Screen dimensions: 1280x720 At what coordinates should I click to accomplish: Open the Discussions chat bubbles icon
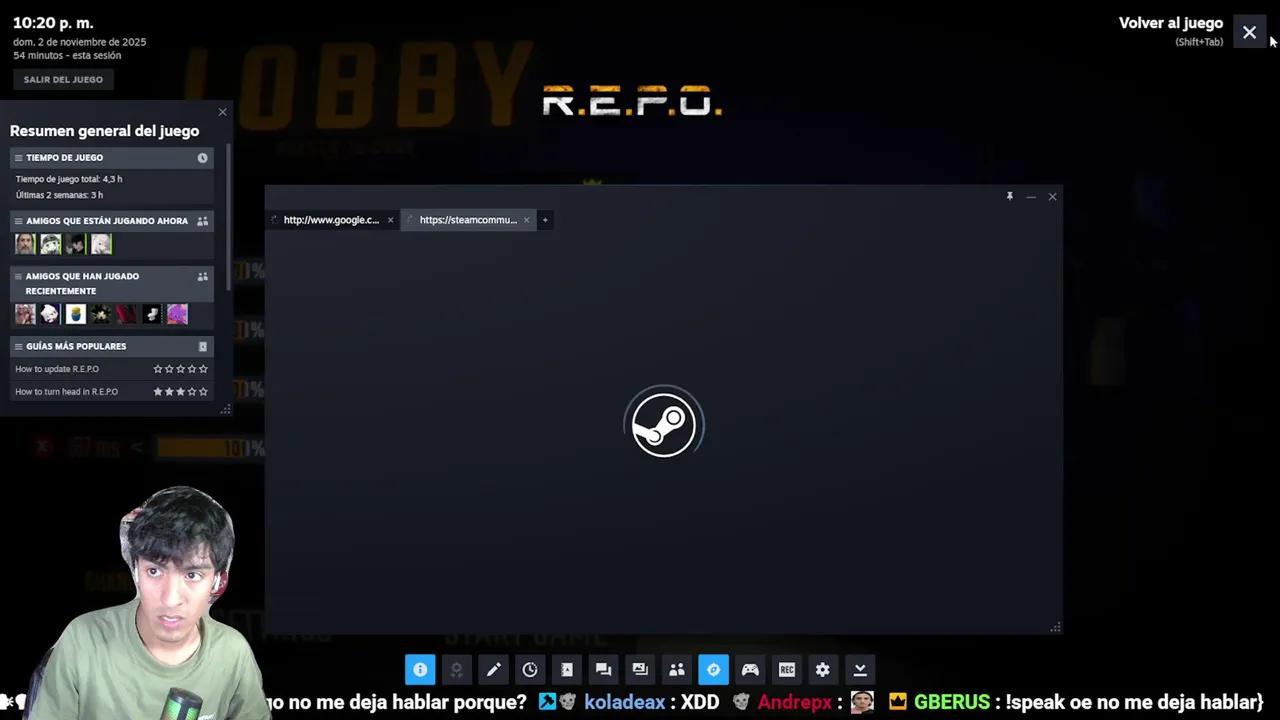click(603, 670)
